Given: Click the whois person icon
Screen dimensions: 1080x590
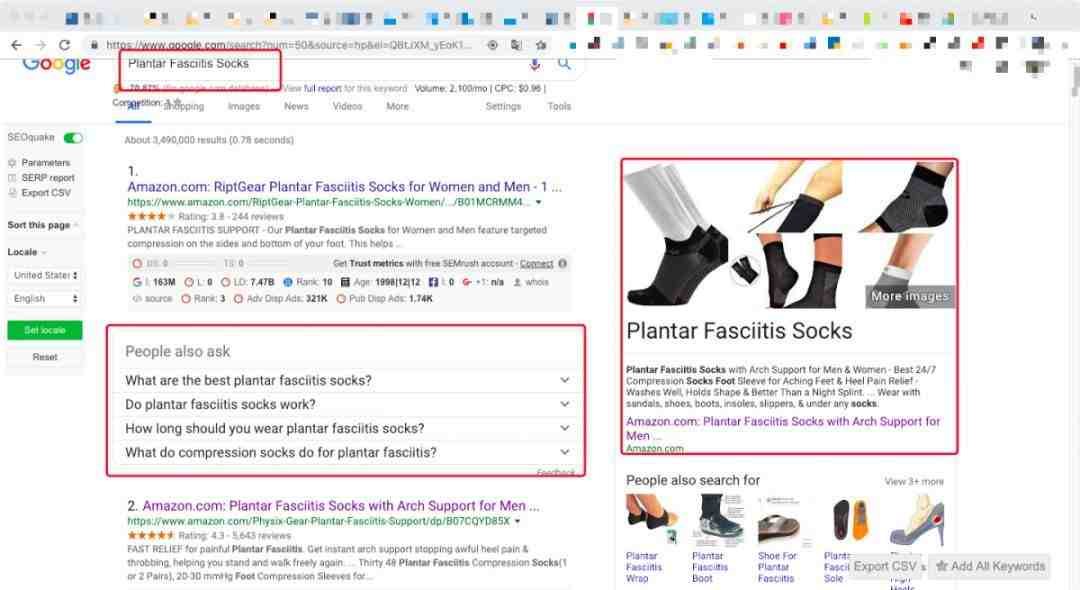Looking at the screenshot, I should pyautogui.click(x=517, y=282).
